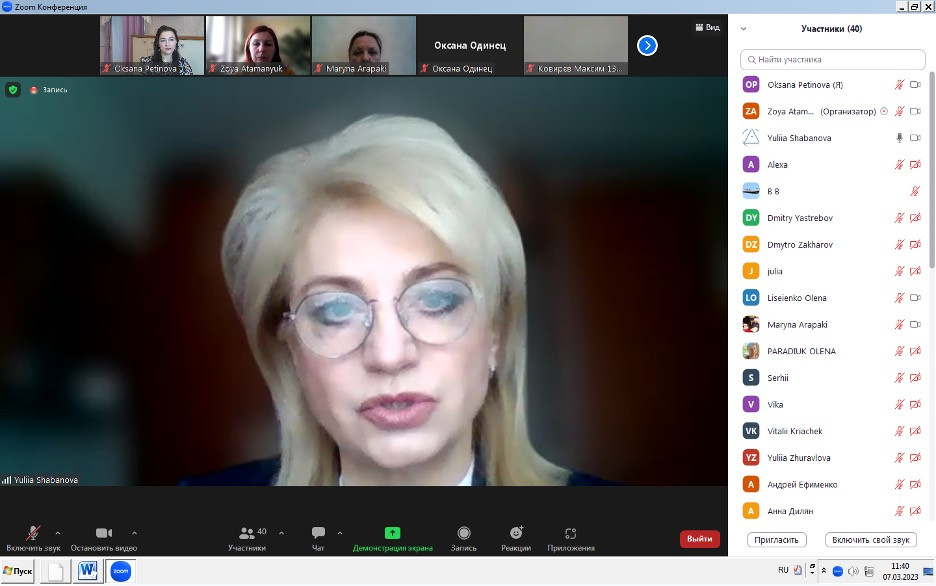Open audio options arrow beside Включить звук
936x586 pixels.
[58, 533]
